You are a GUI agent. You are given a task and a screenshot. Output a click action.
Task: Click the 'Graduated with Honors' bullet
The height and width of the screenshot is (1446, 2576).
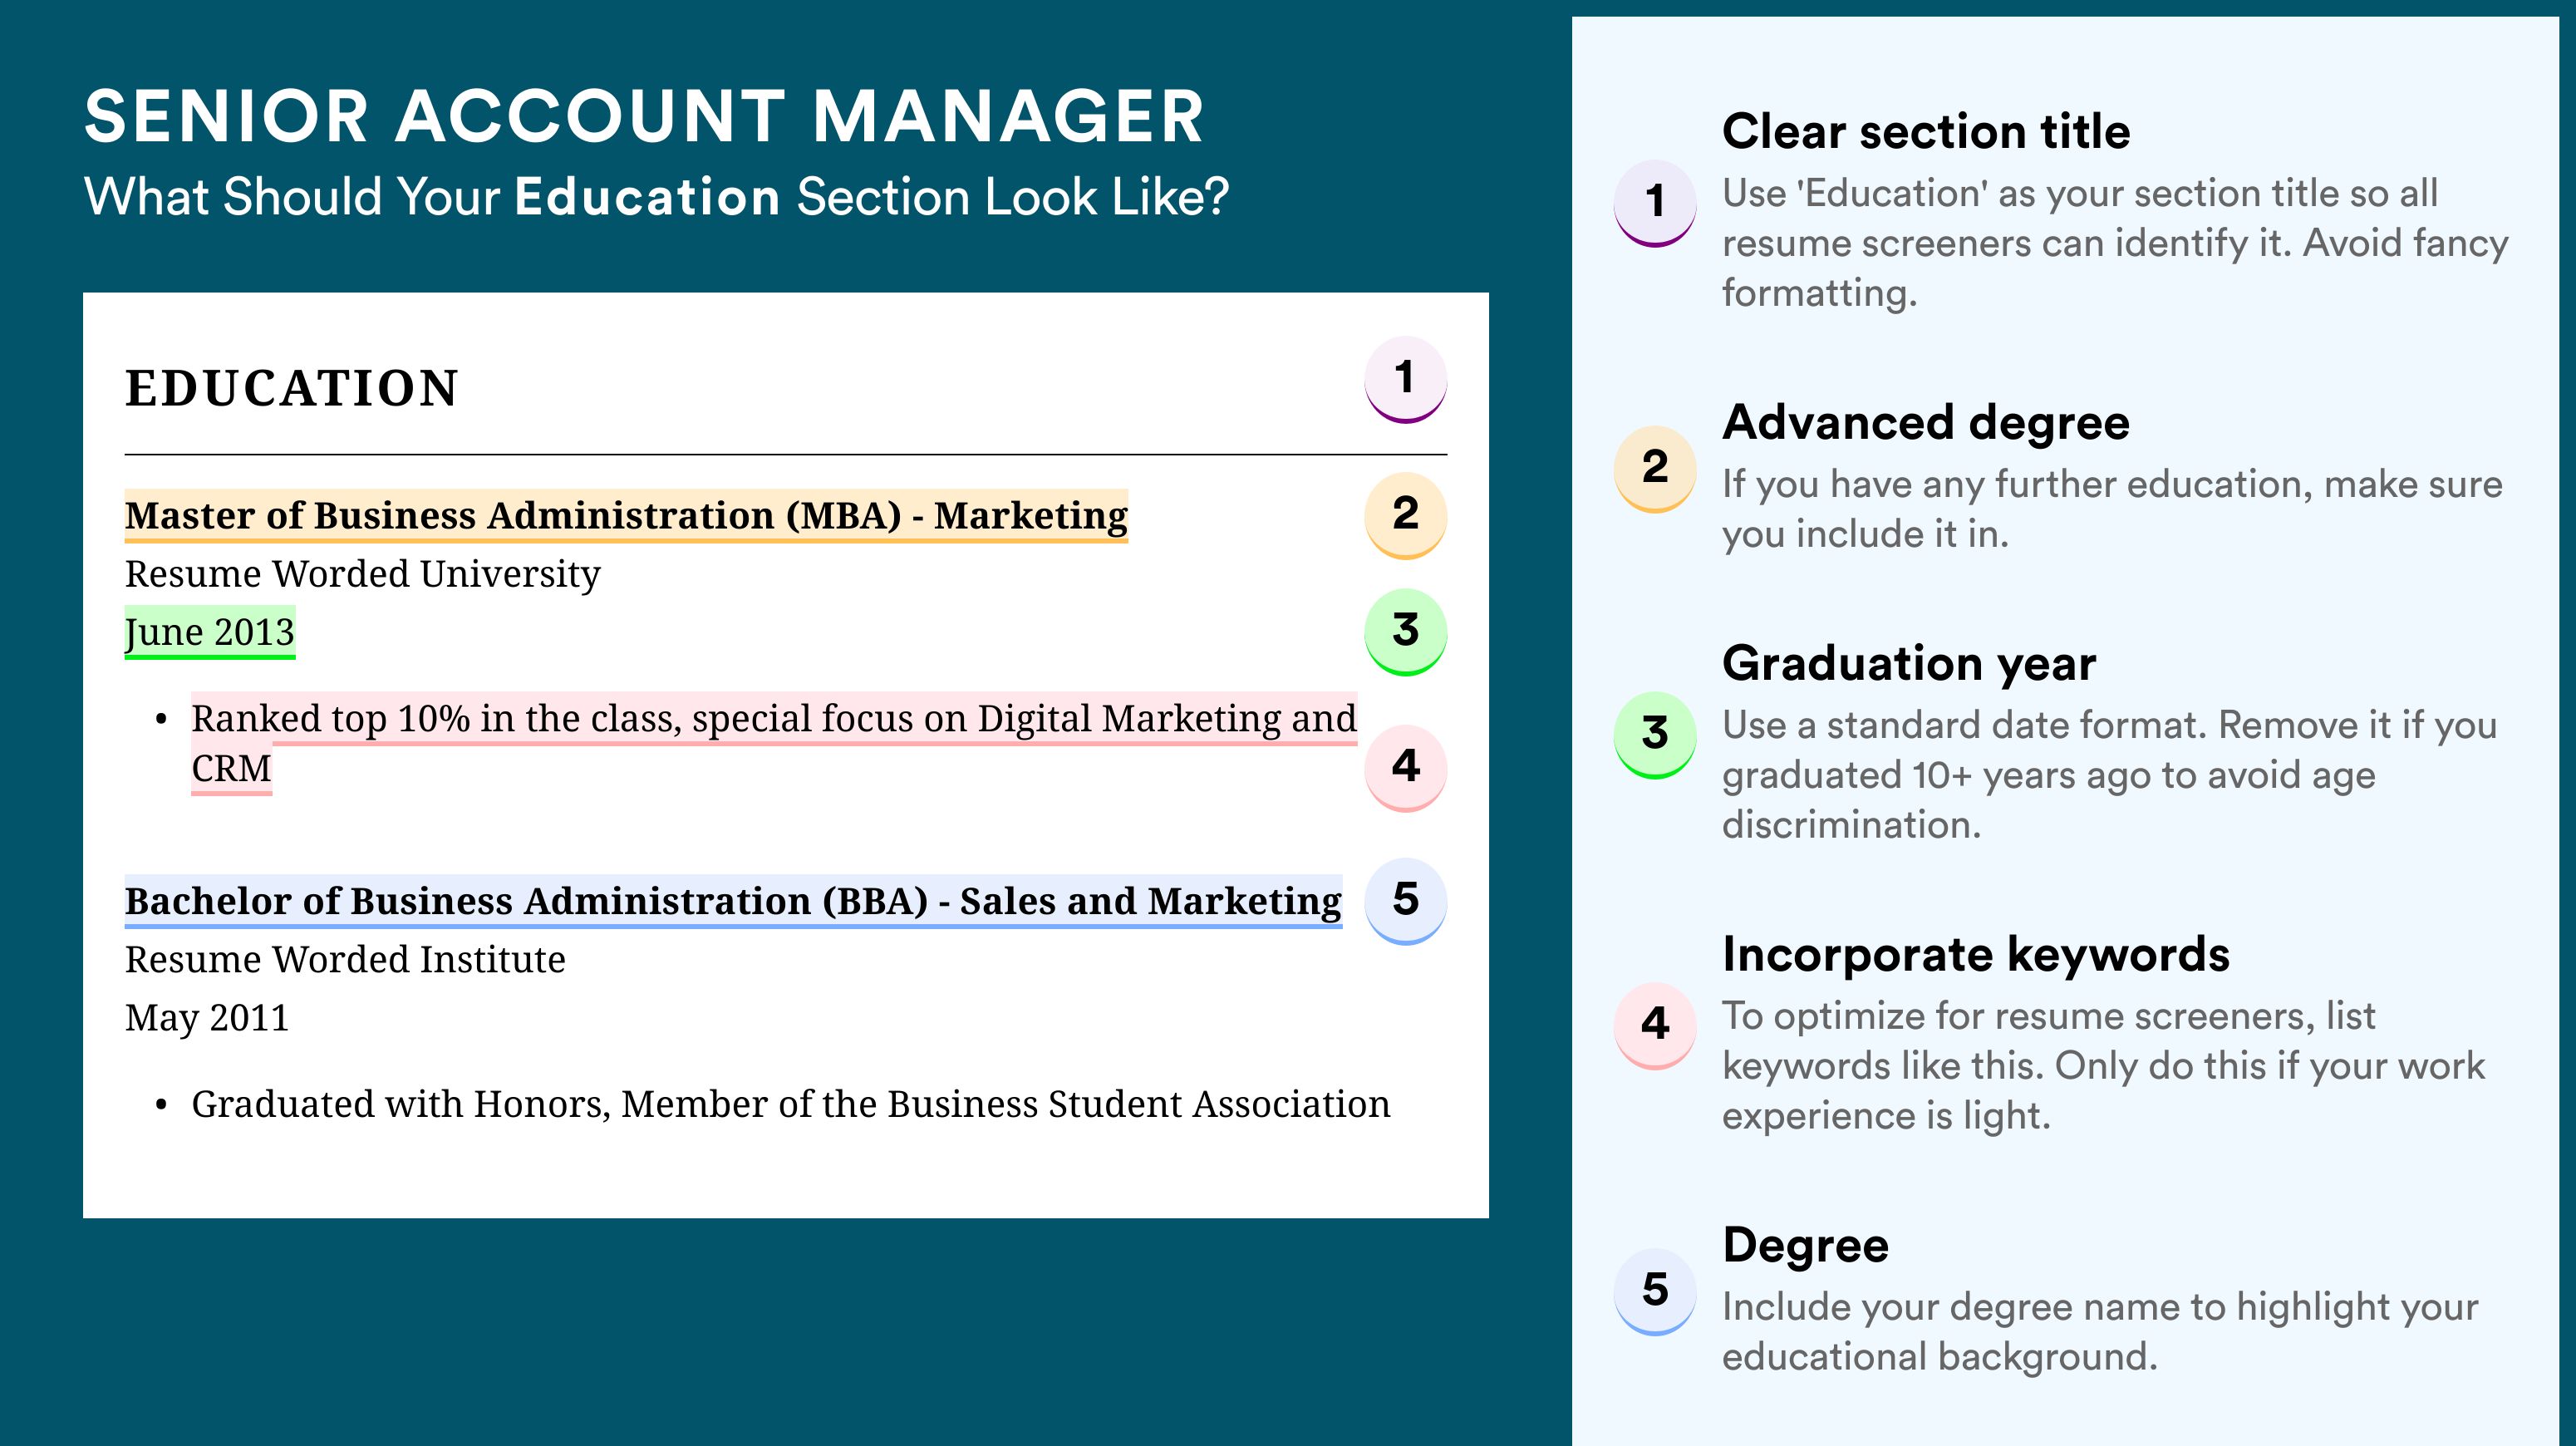[x=790, y=1104]
